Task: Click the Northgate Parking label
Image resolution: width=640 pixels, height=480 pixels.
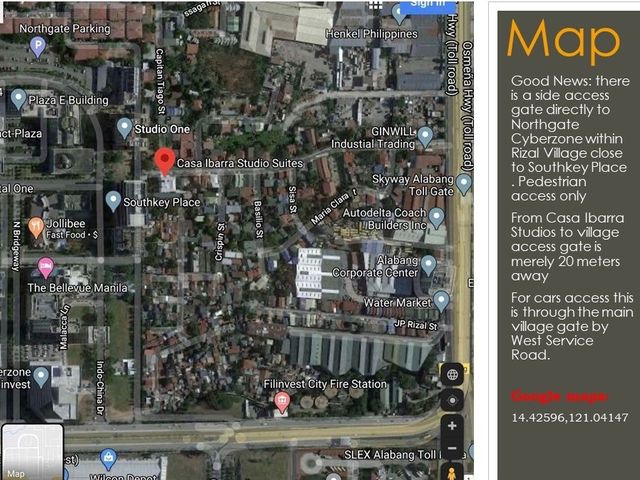Action: coord(65,29)
